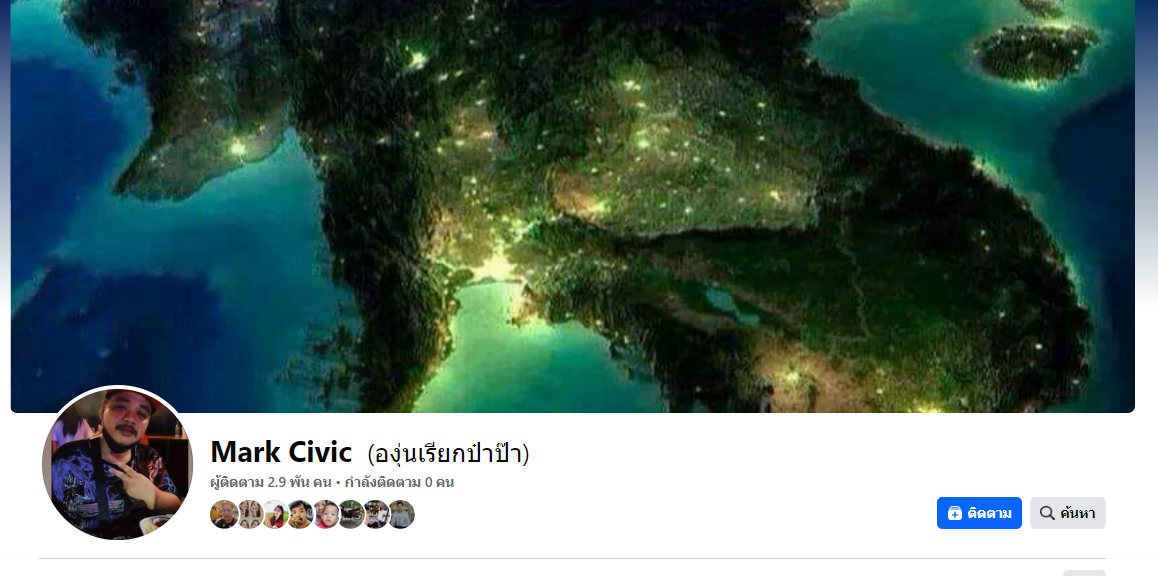Viewport: 1158px width, 576px height.
Task: Click the nickname text in parentheses
Action: [448, 453]
